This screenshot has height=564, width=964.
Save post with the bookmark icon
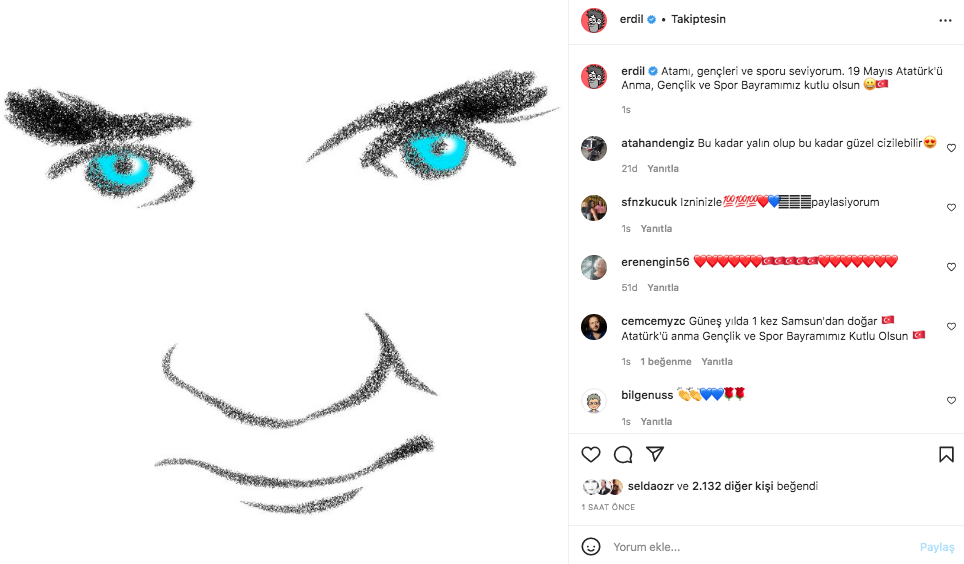coord(946,455)
